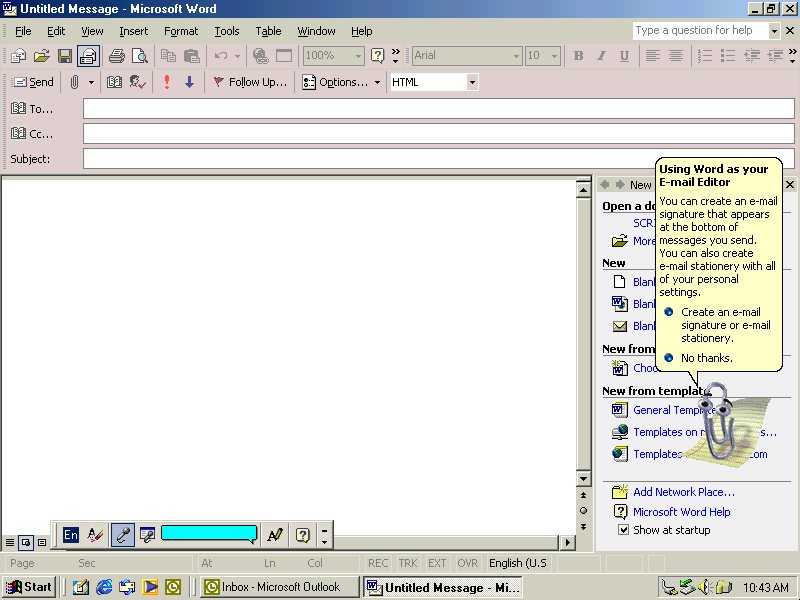This screenshot has width=800, height=600.
Task: Select 'Create an e-mail signature or e-mail stationery'
Action: pos(726,325)
